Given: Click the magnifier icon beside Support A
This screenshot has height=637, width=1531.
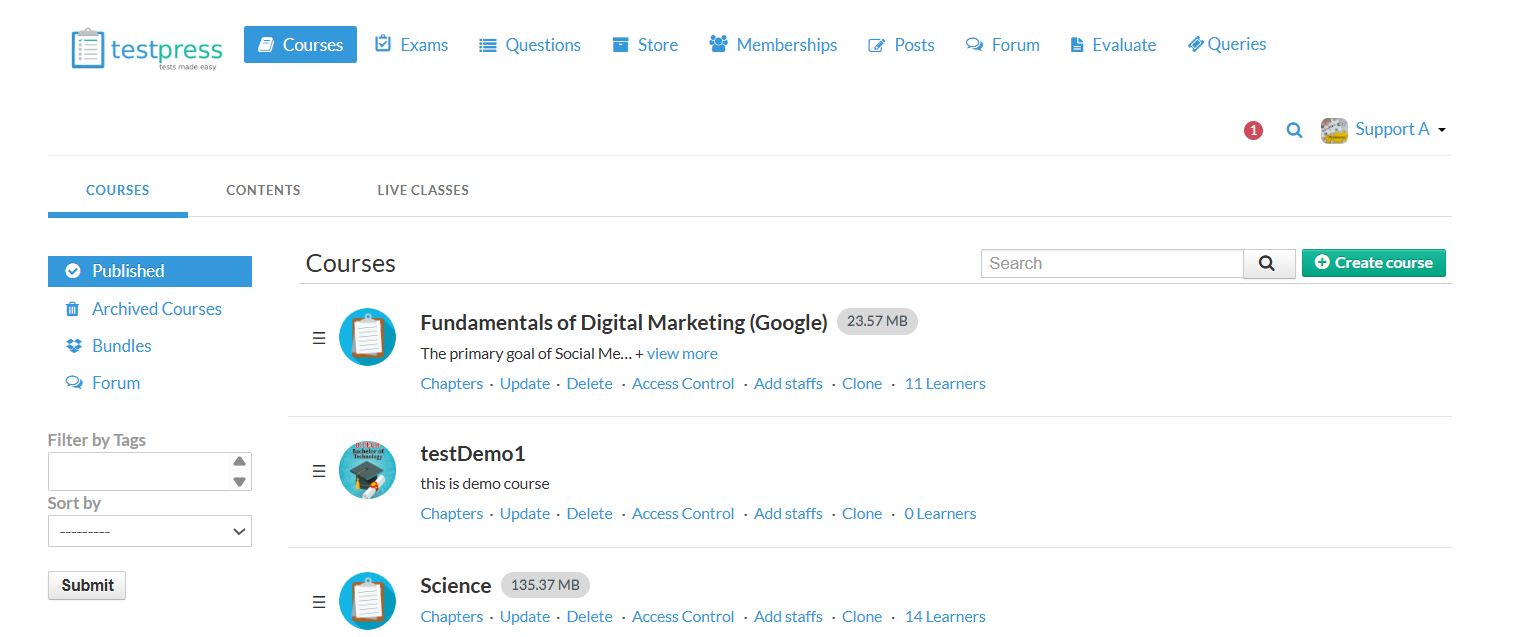Looking at the screenshot, I should [x=1294, y=130].
